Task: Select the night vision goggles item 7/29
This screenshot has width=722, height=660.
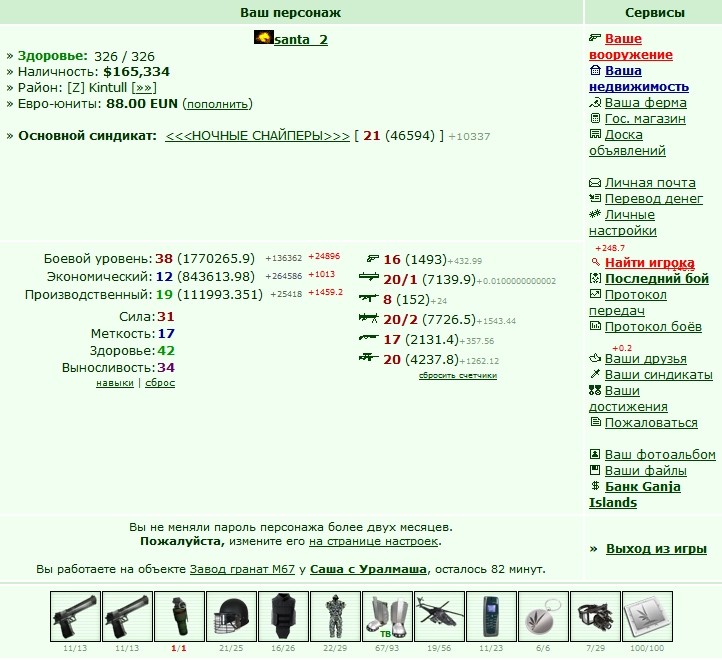Action: (x=595, y=617)
